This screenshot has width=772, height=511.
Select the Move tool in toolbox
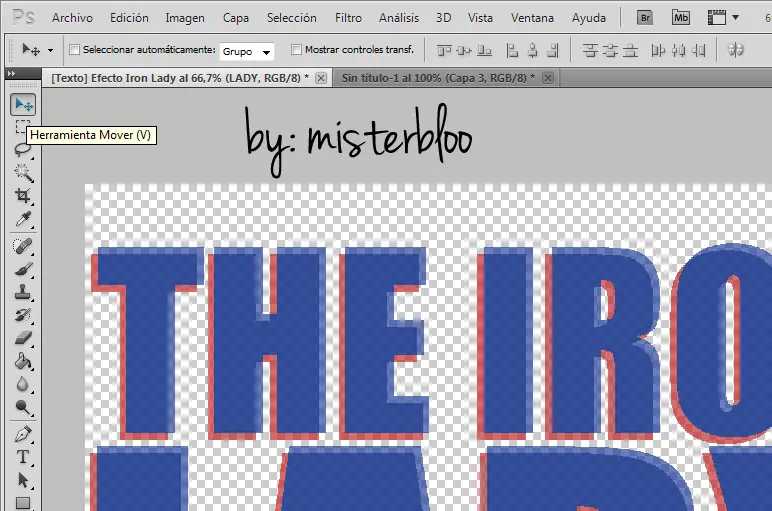23,104
